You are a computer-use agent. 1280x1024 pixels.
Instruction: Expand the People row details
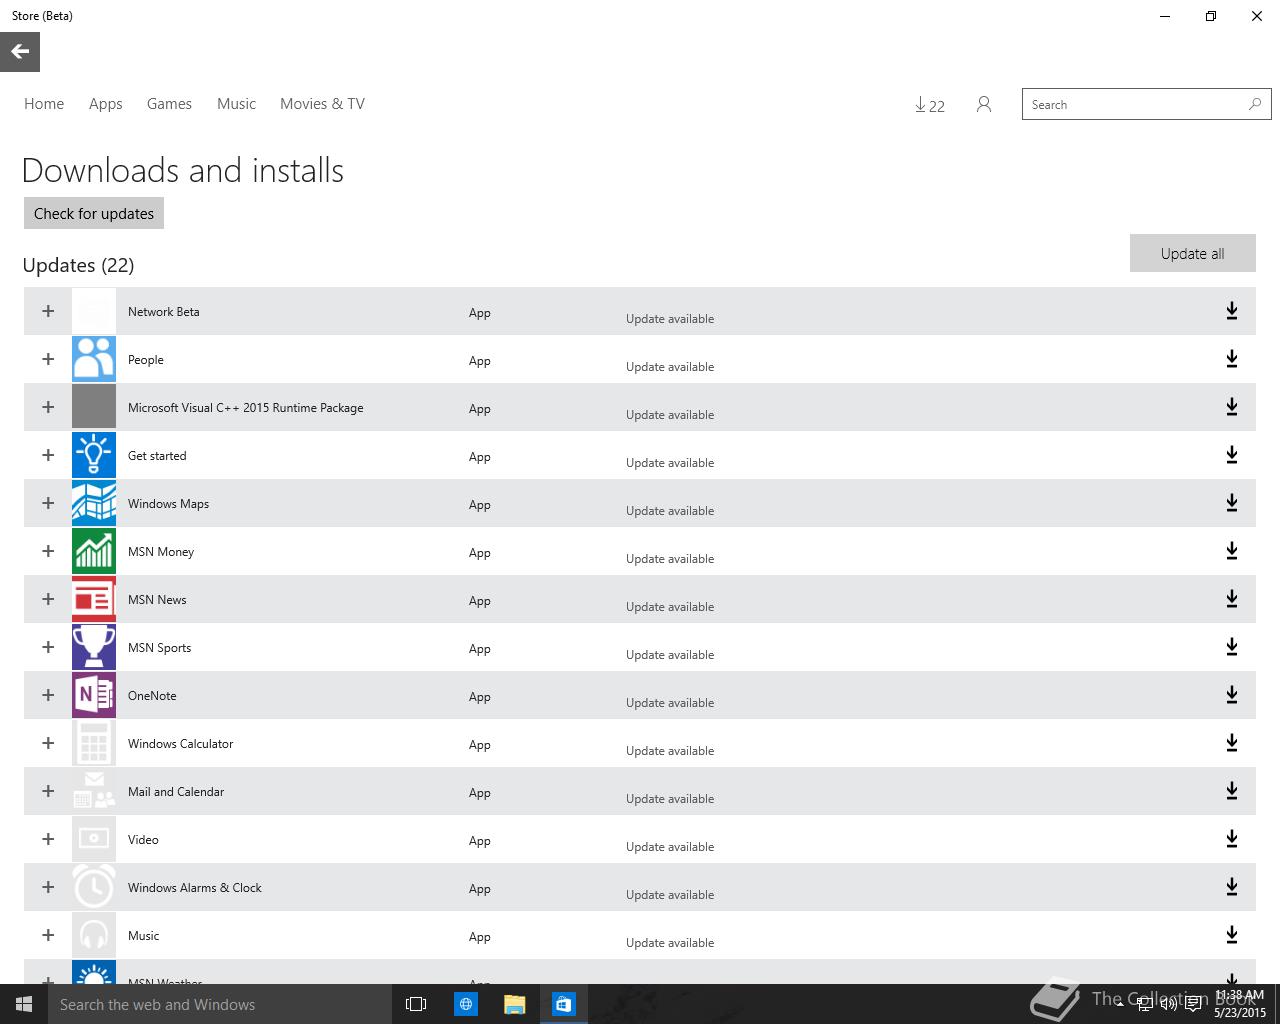pyautogui.click(x=48, y=359)
